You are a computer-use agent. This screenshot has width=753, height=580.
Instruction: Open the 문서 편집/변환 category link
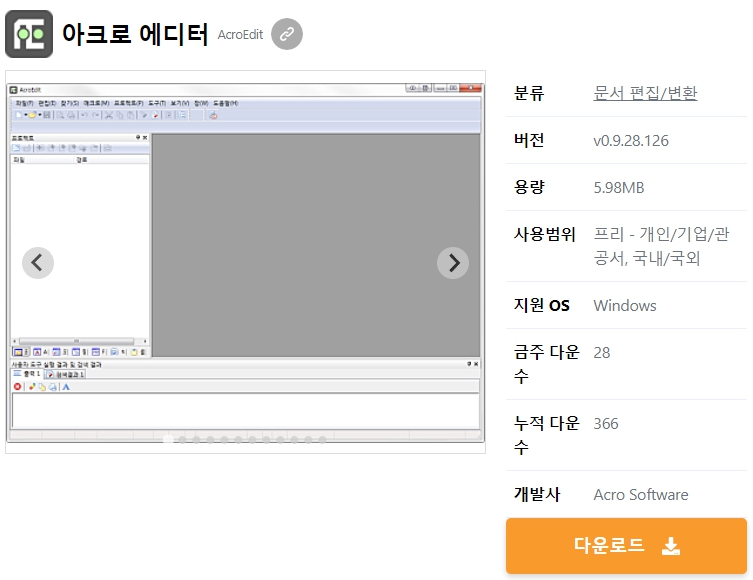pos(645,93)
